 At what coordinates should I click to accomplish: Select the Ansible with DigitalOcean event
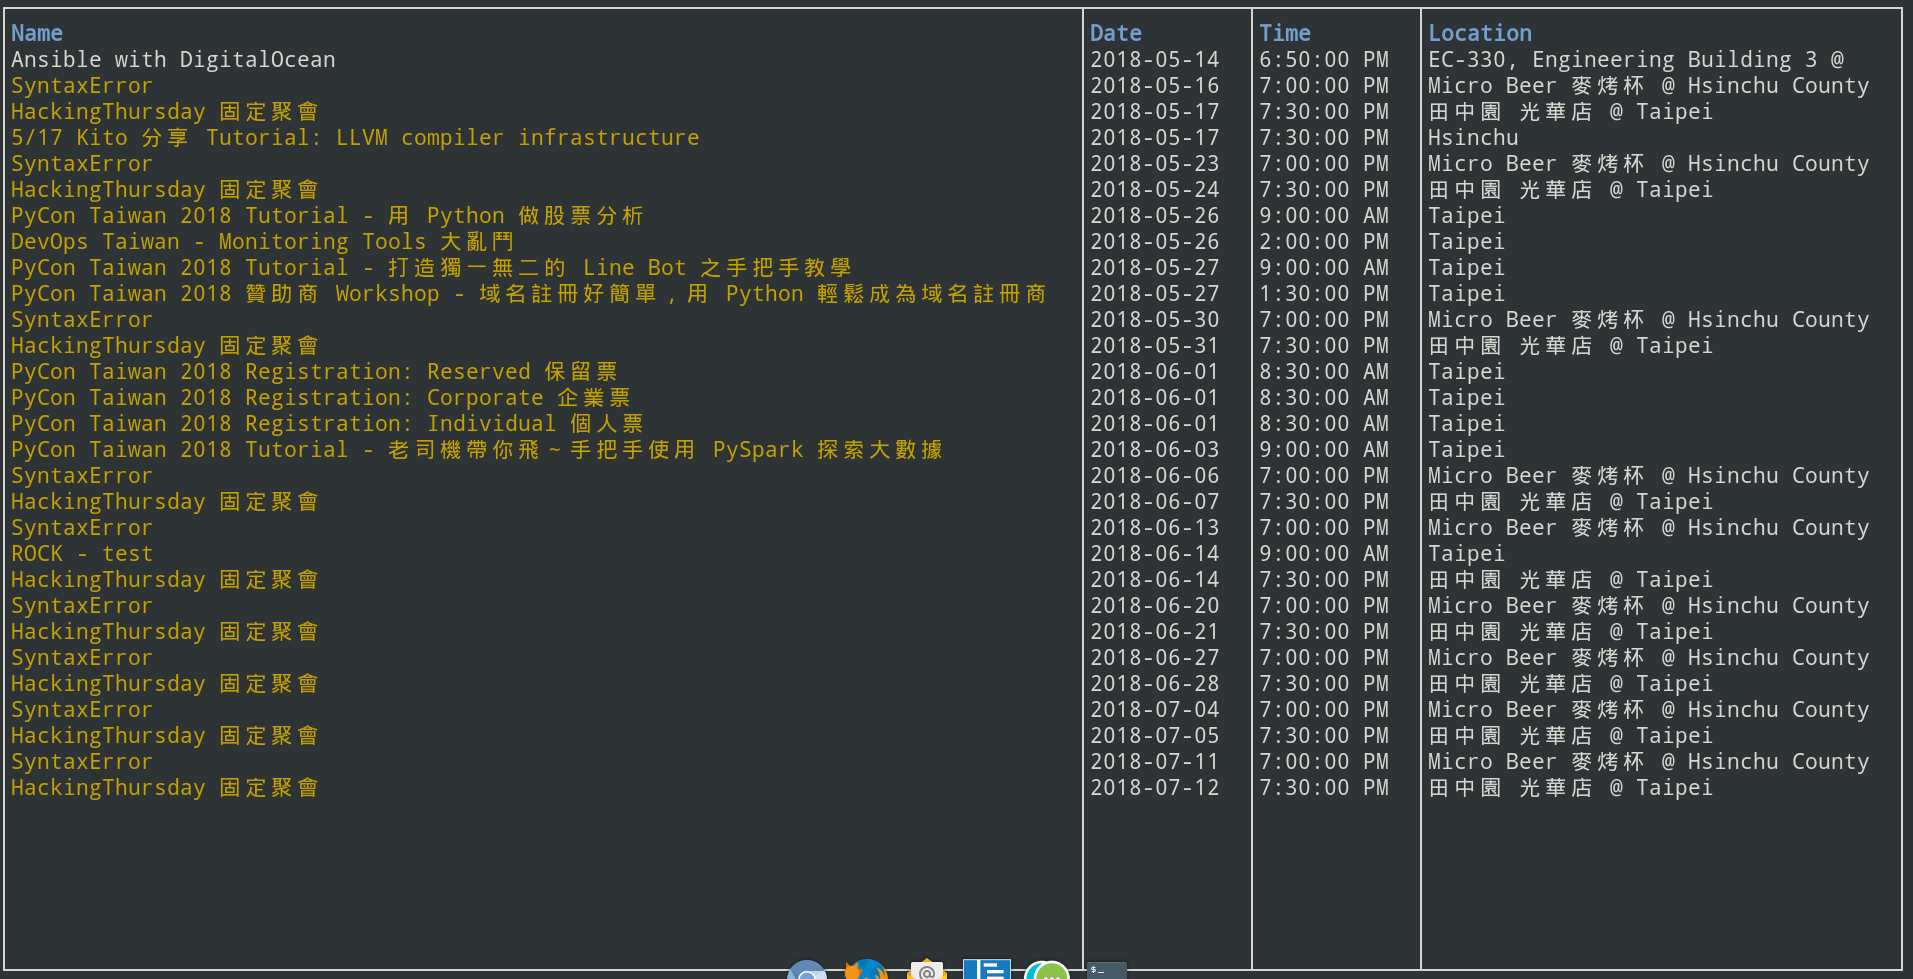coord(173,60)
